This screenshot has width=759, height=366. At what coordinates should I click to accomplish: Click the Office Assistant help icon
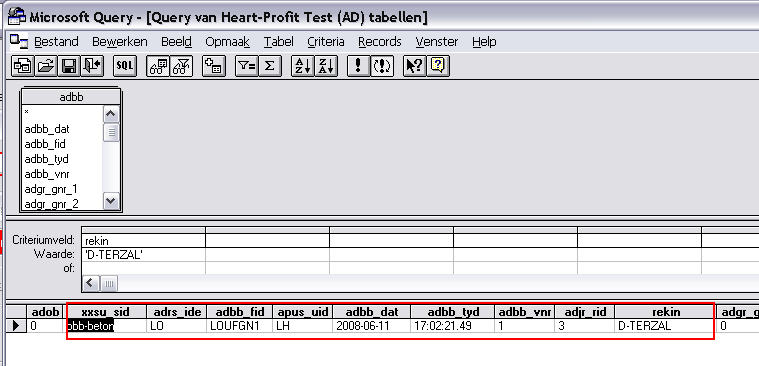click(x=438, y=66)
